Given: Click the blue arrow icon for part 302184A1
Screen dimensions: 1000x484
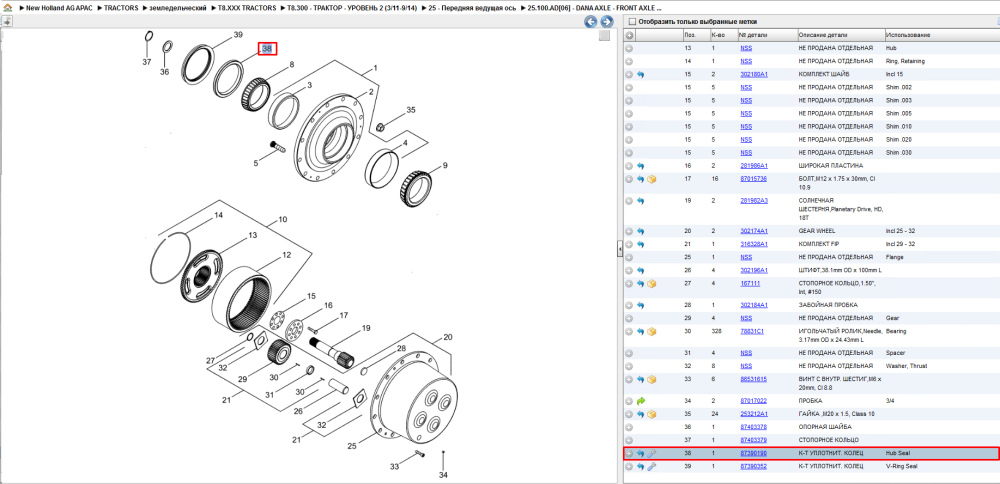Looking at the screenshot, I should pos(640,305).
